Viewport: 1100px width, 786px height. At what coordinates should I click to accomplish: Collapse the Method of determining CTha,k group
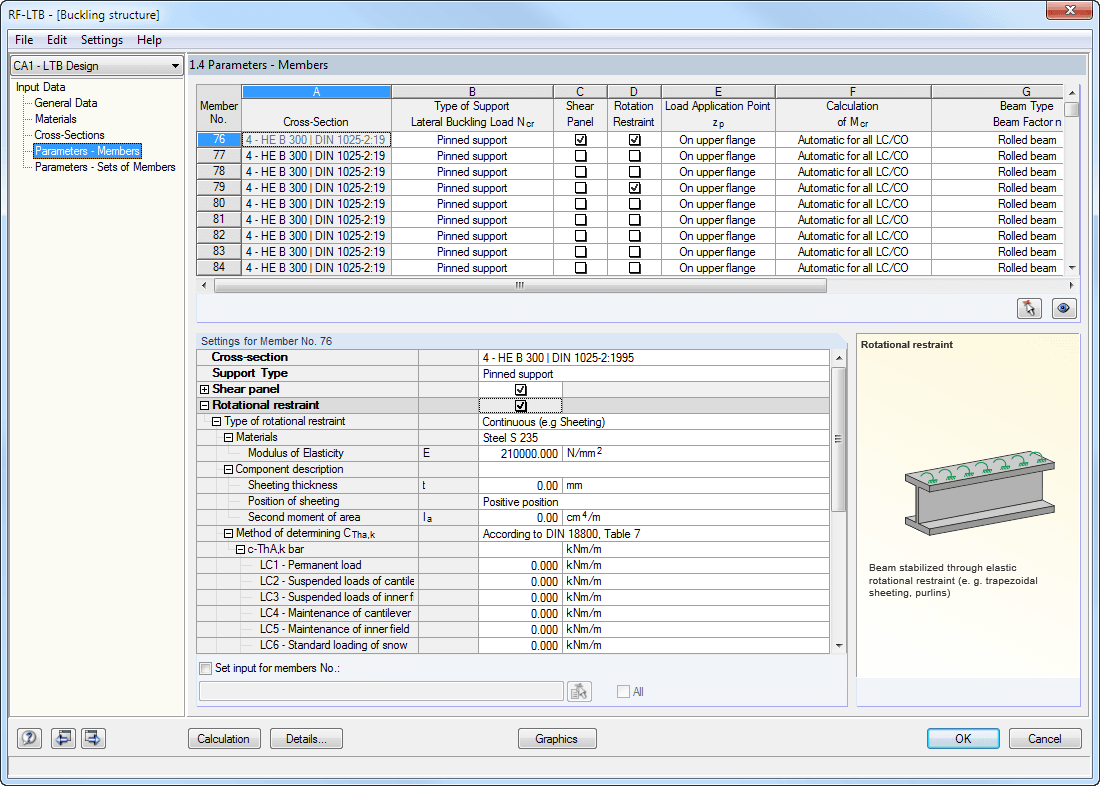pos(229,534)
